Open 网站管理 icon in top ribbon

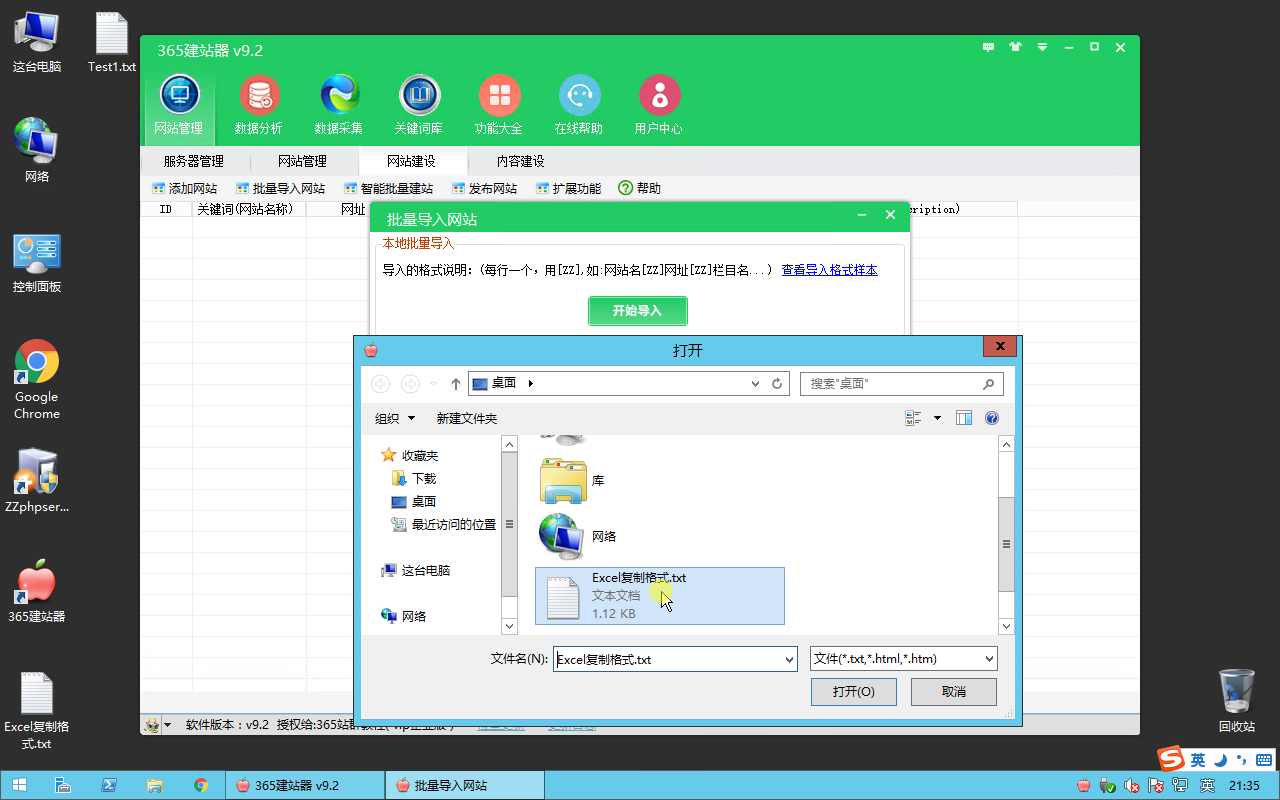179,105
